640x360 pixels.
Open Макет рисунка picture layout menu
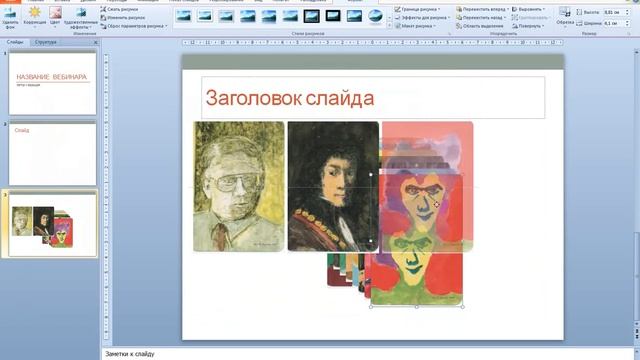pyautogui.click(x=415, y=26)
